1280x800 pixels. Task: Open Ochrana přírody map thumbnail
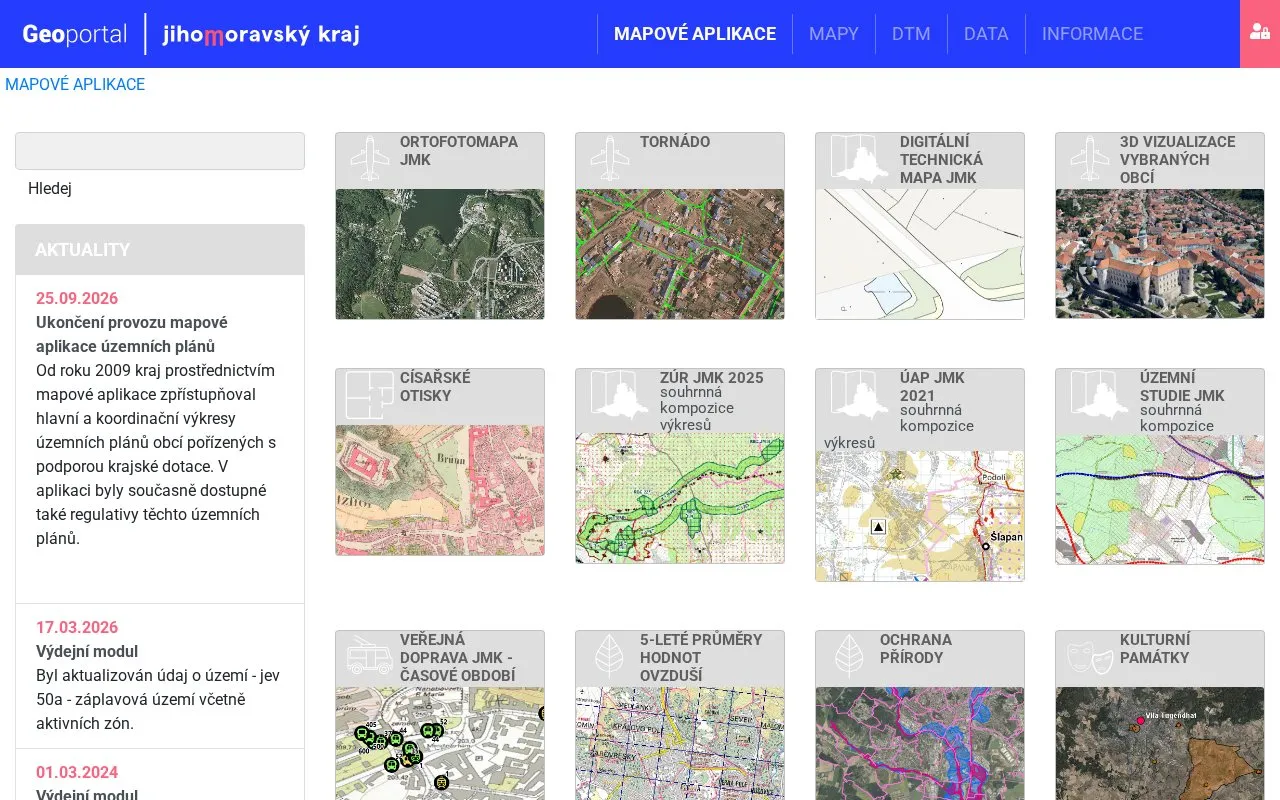click(x=920, y=743)
